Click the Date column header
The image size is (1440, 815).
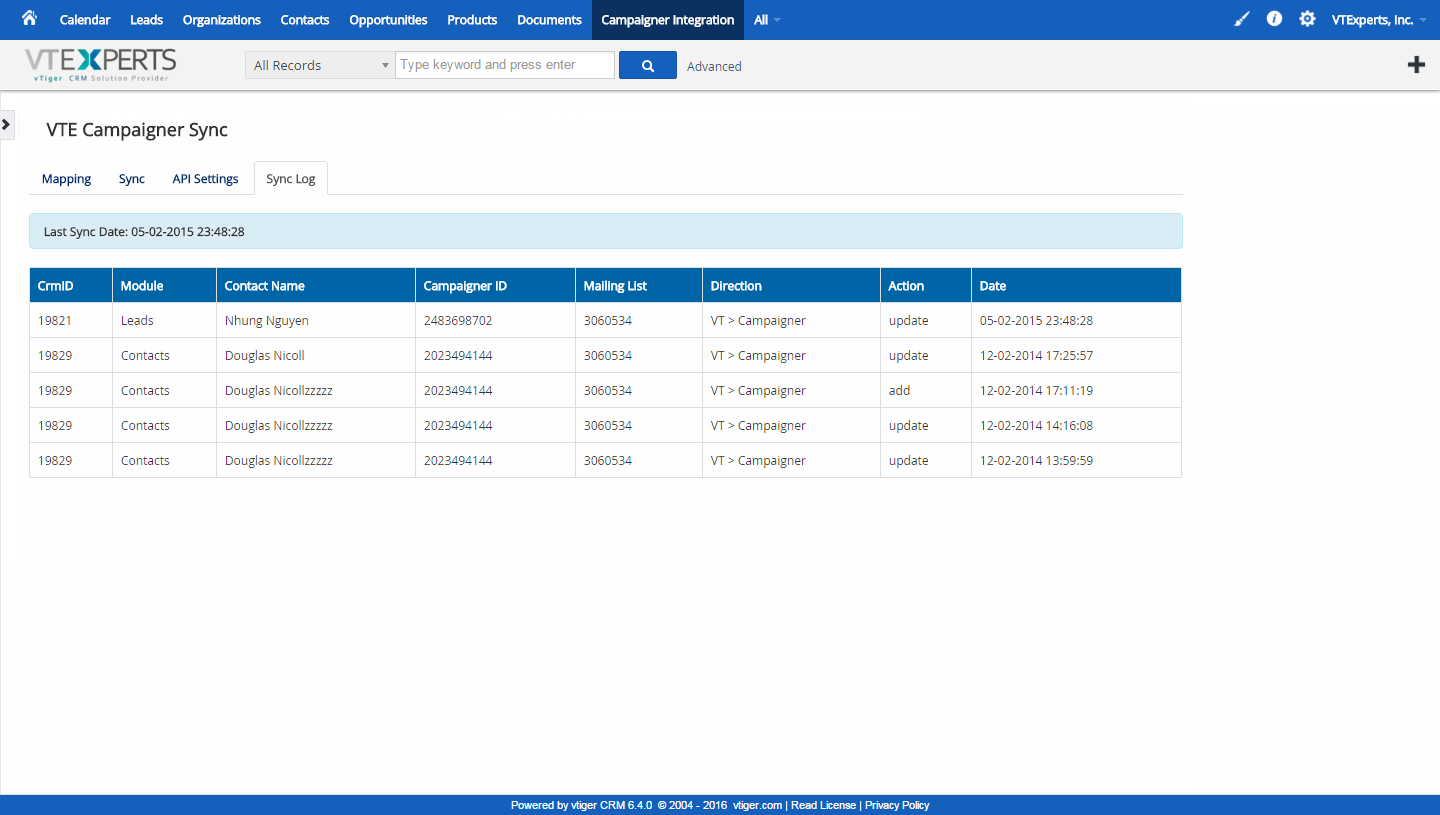pyautogui.click(x=1076, y=285)
